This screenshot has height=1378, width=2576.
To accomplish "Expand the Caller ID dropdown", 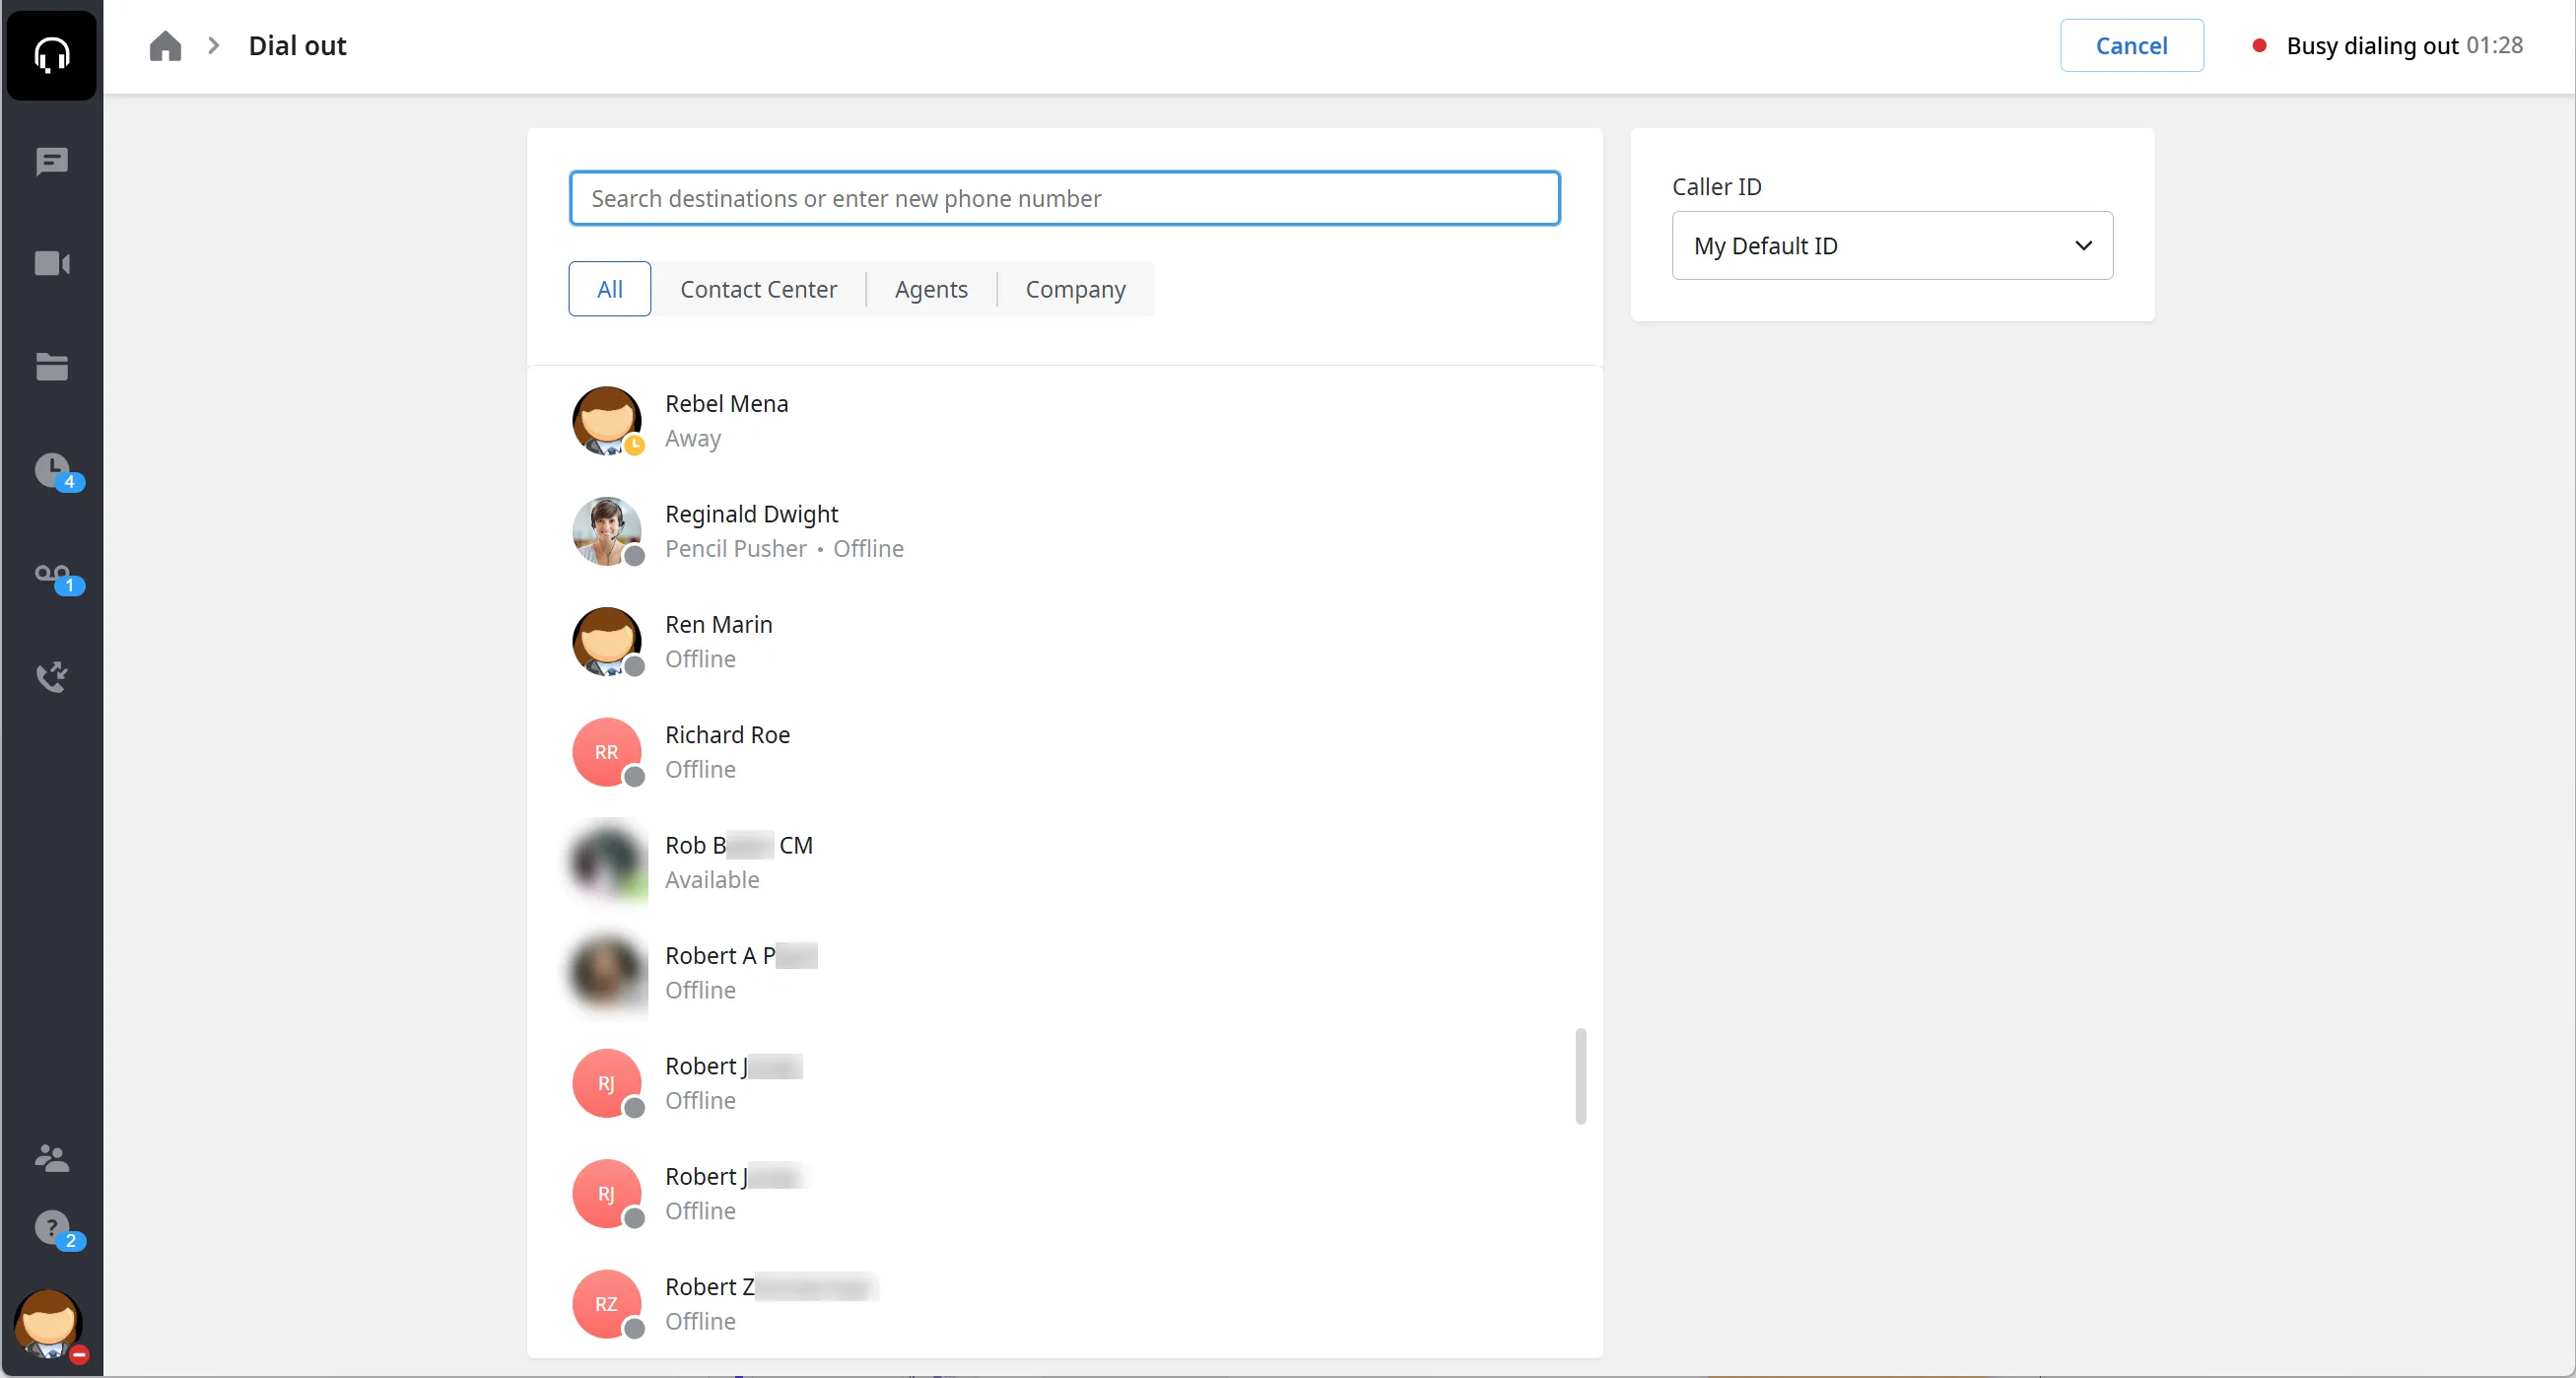I will [1892, 245].
